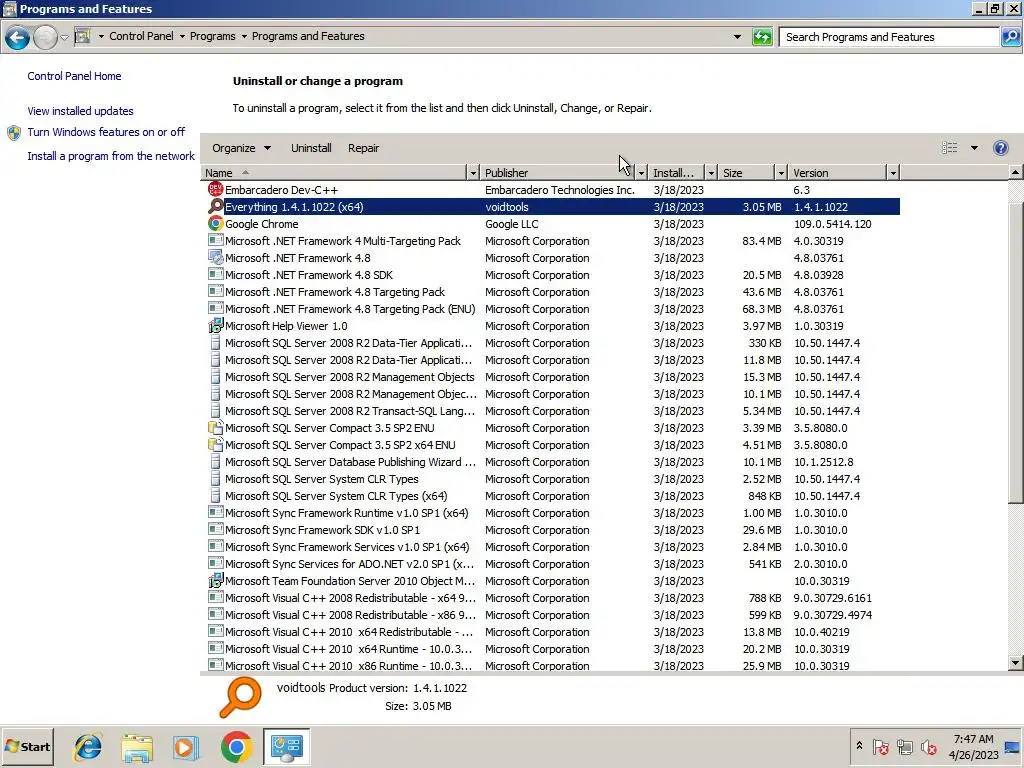Open the Publisher column filter dropdown
The image size is (1024, 768).
[641, 172]
